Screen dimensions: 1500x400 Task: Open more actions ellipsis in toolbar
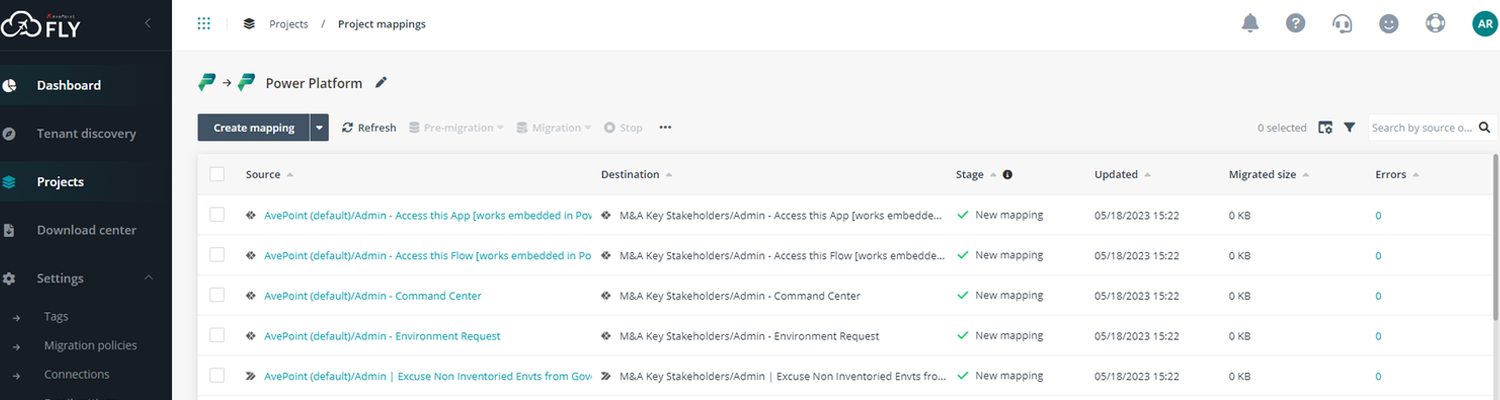pyautogui.click(x=666, y=127)
